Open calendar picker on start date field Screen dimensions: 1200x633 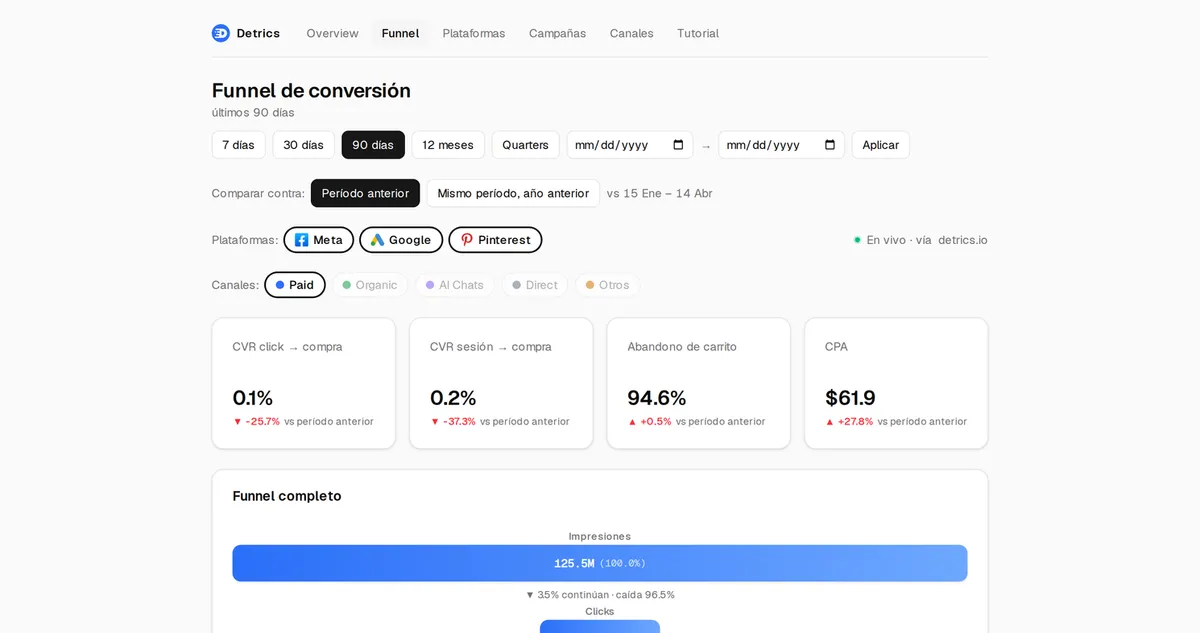click(678, 145)
